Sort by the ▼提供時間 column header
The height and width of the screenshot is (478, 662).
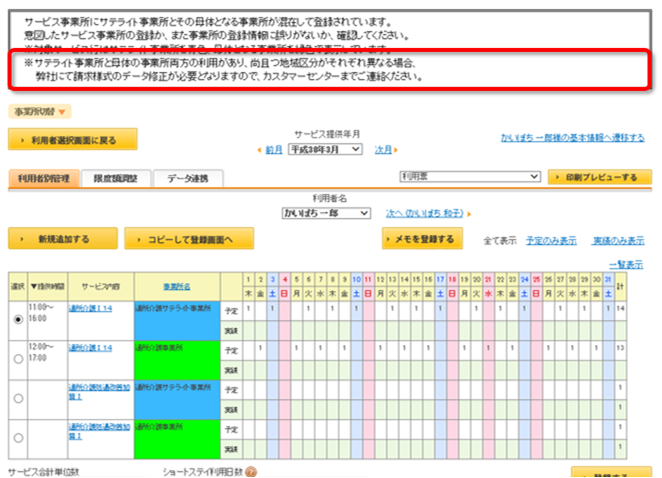click(x=47, y=287)
